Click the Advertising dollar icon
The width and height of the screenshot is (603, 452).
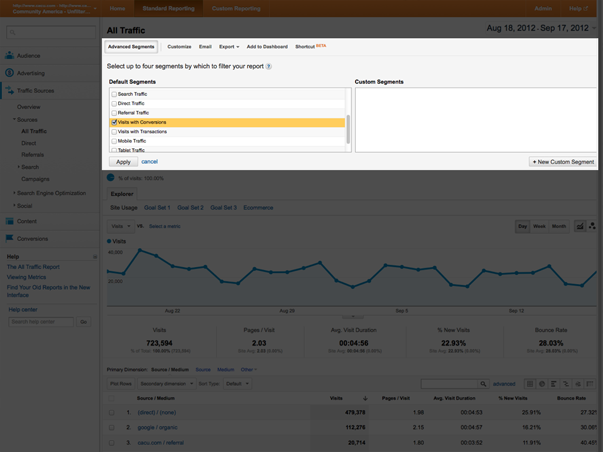(9, 73)
